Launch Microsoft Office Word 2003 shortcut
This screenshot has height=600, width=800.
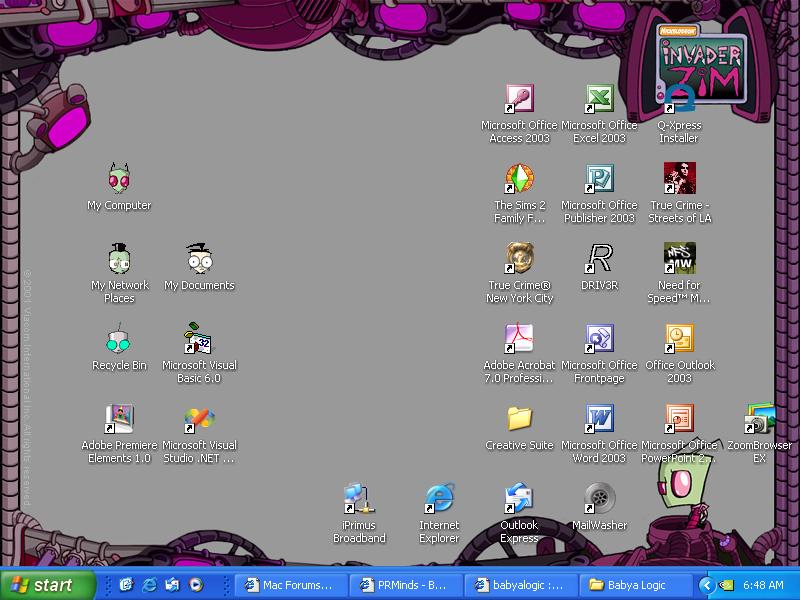pos(599,418)
